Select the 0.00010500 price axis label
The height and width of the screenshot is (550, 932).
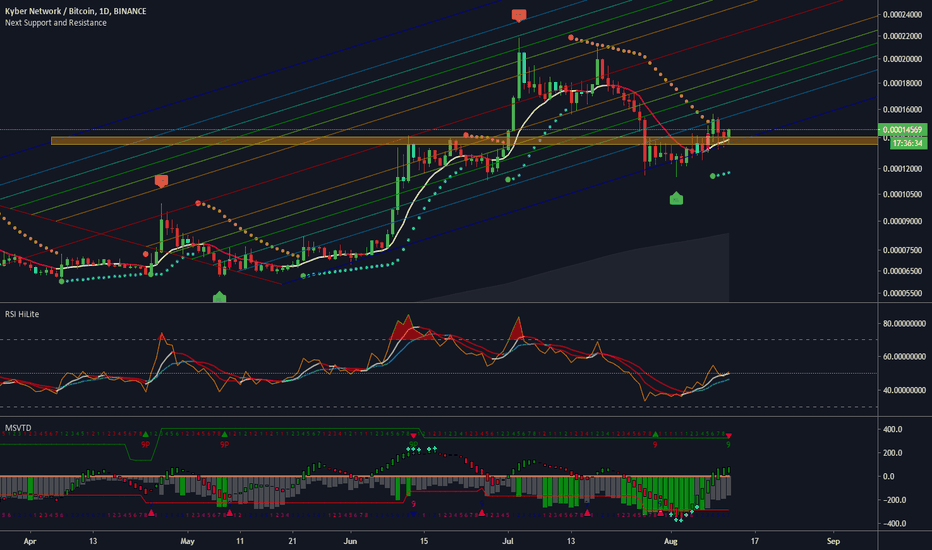[902, 194]
